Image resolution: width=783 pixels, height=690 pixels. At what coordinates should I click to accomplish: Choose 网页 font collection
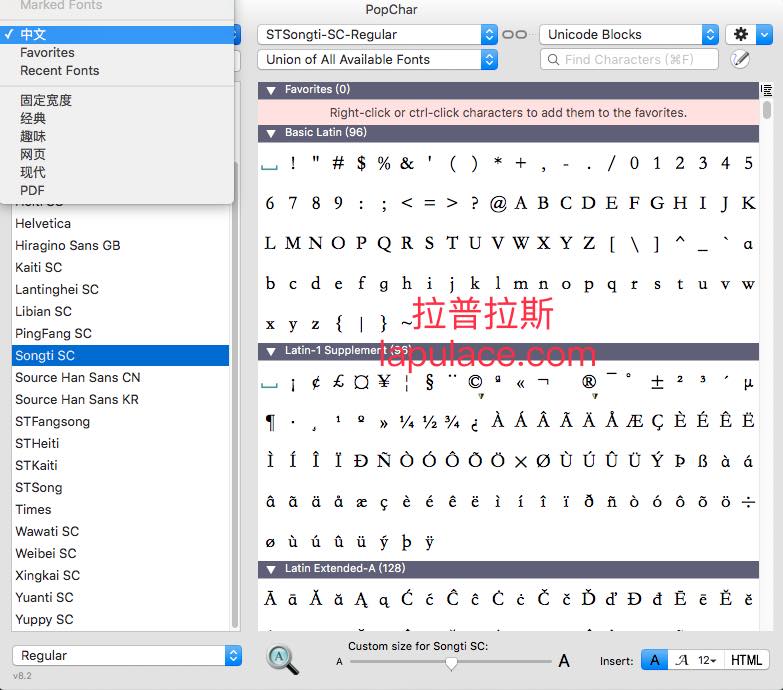click(117, 154)
